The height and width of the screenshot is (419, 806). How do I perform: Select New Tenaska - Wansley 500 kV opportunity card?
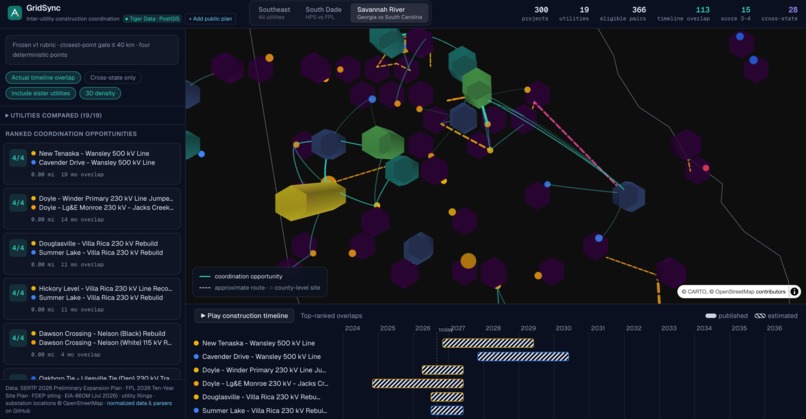coord(92,163)
